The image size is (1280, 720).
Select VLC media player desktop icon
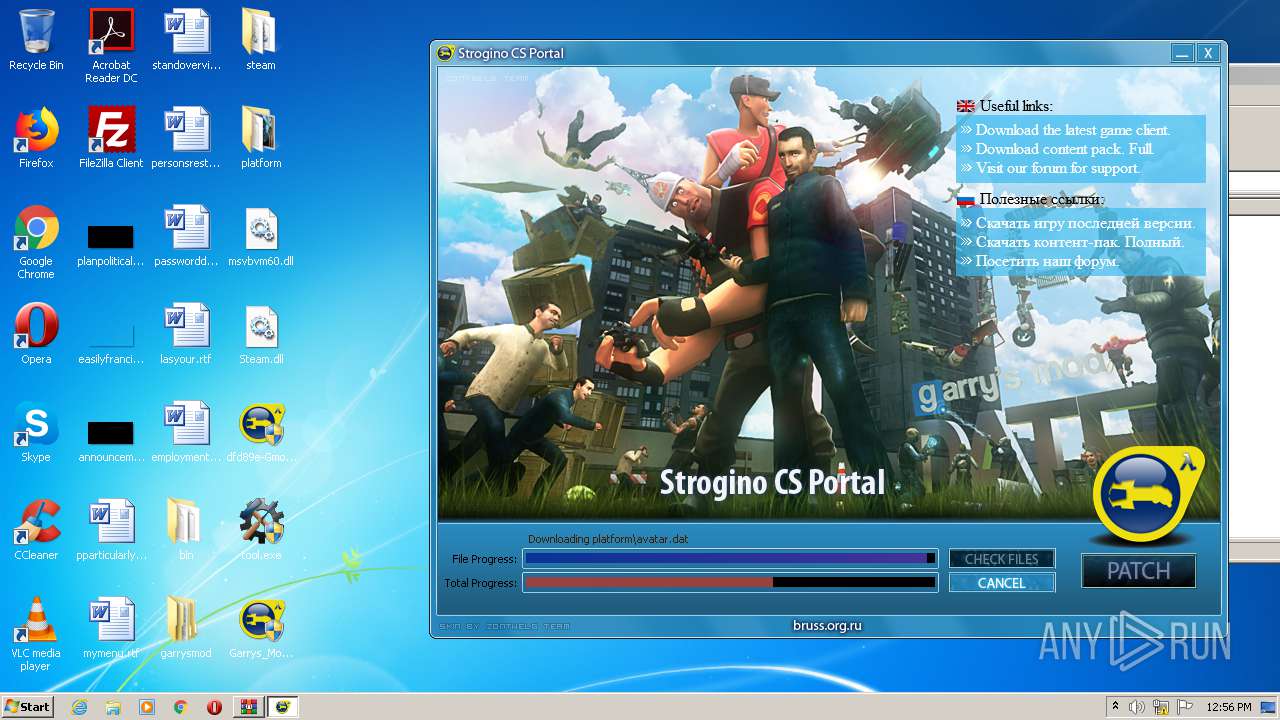click(x=36, y=634)
